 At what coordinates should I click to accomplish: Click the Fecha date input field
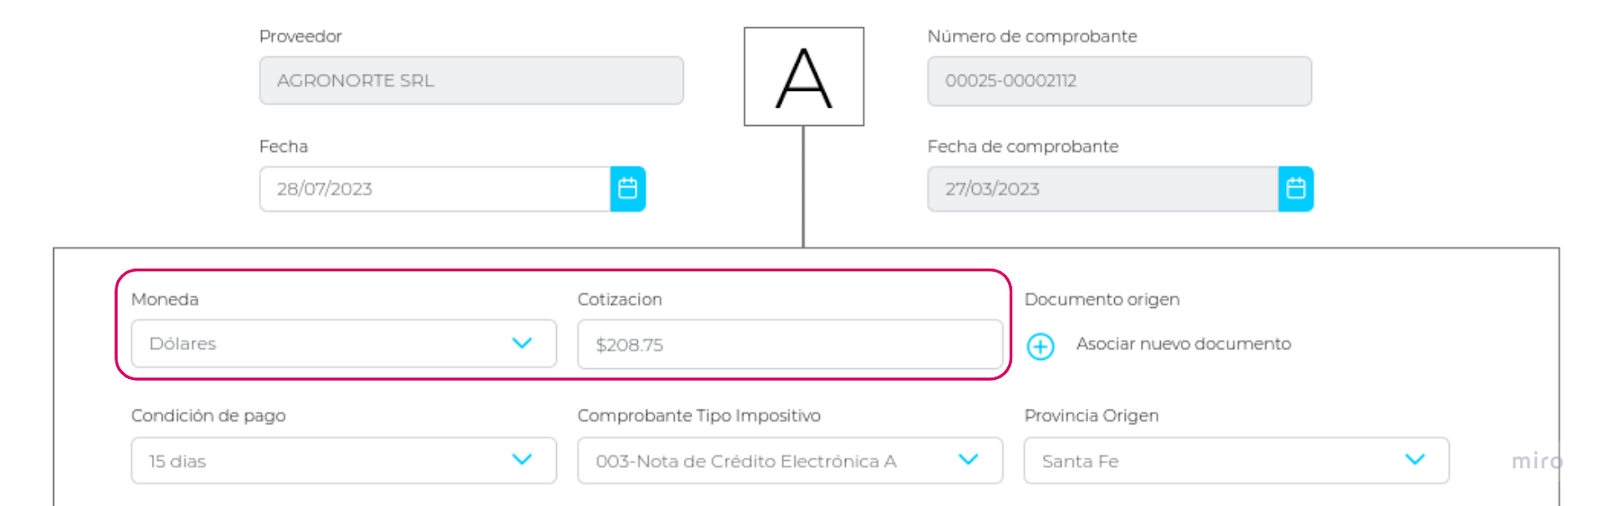point(434,189)
